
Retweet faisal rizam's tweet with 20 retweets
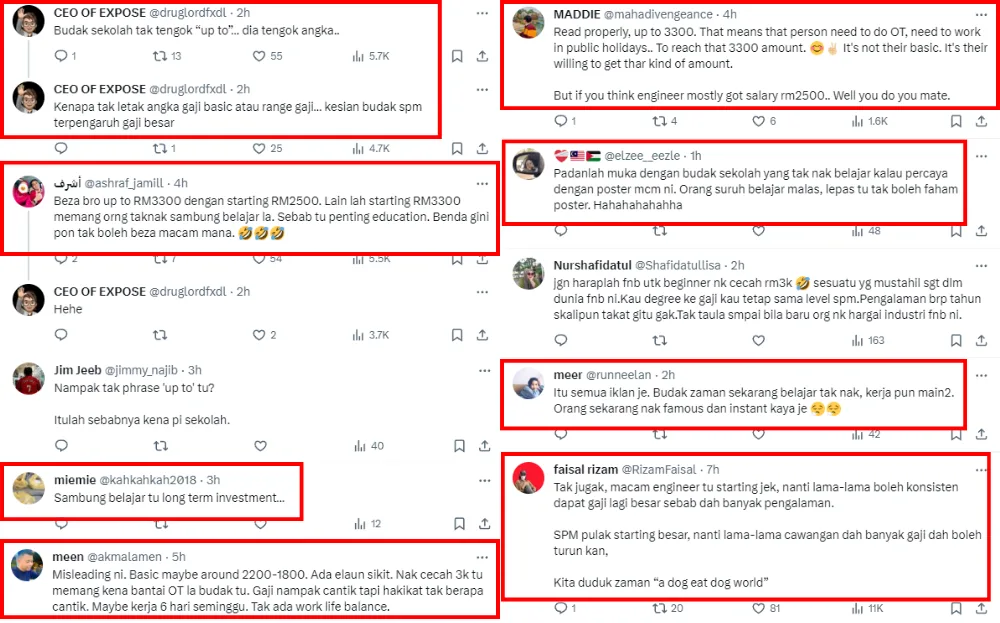[658, 608]
